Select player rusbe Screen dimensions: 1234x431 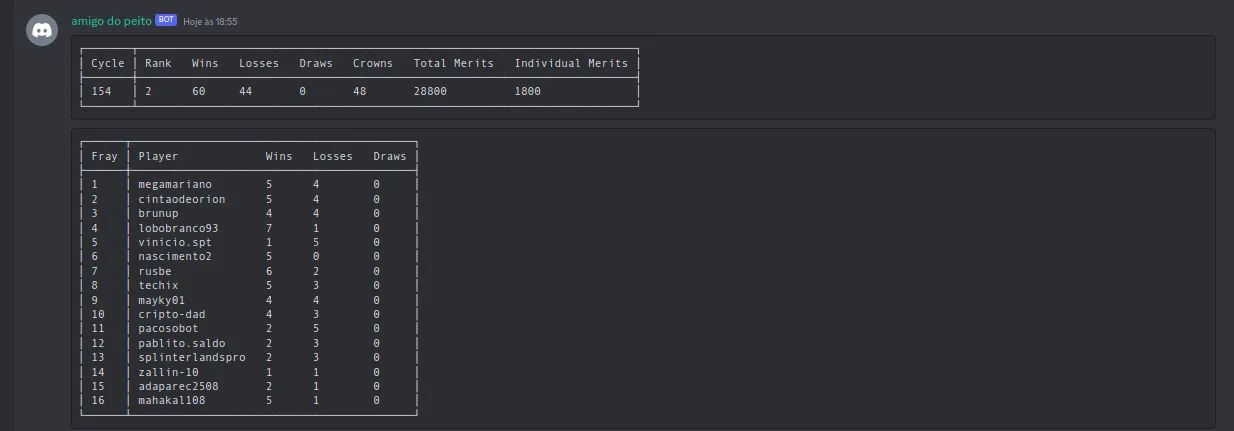pyautogui.click(x=155, y=271)
